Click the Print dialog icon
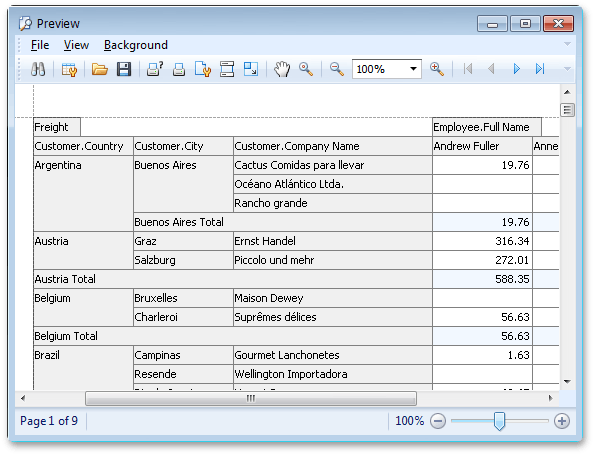Screen dimensions: 596x457 coord(155,69)
